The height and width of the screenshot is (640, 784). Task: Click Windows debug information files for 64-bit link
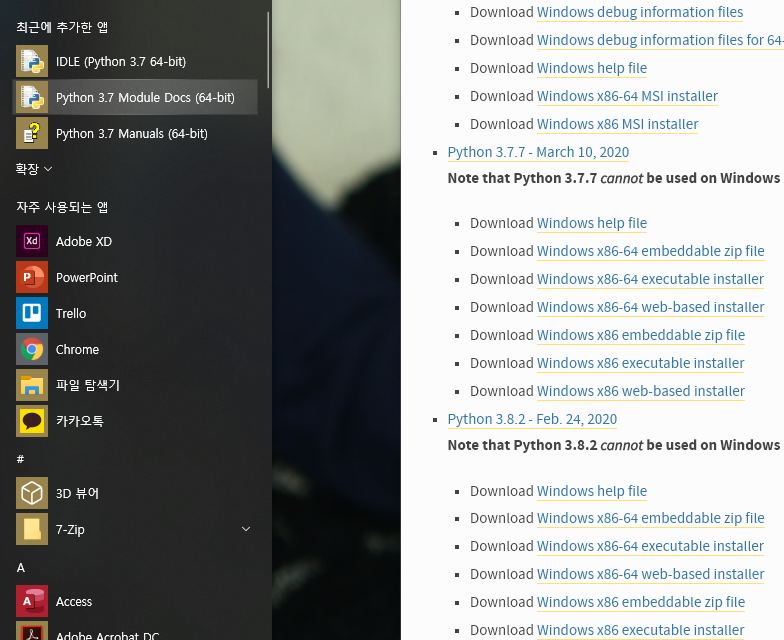[660, 40]
